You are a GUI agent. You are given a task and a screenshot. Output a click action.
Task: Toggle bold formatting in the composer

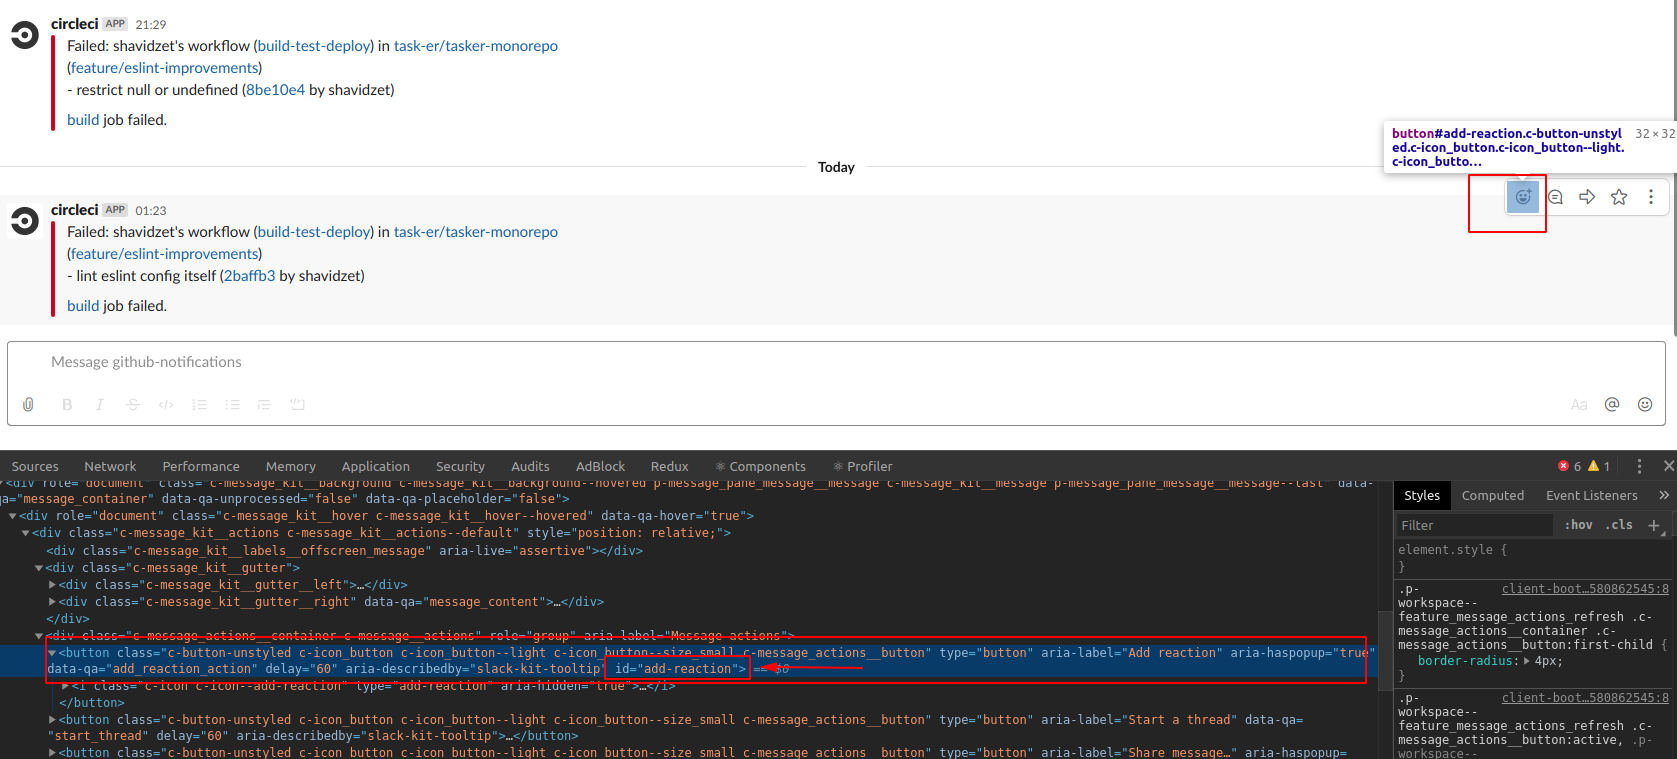(67, 404)
